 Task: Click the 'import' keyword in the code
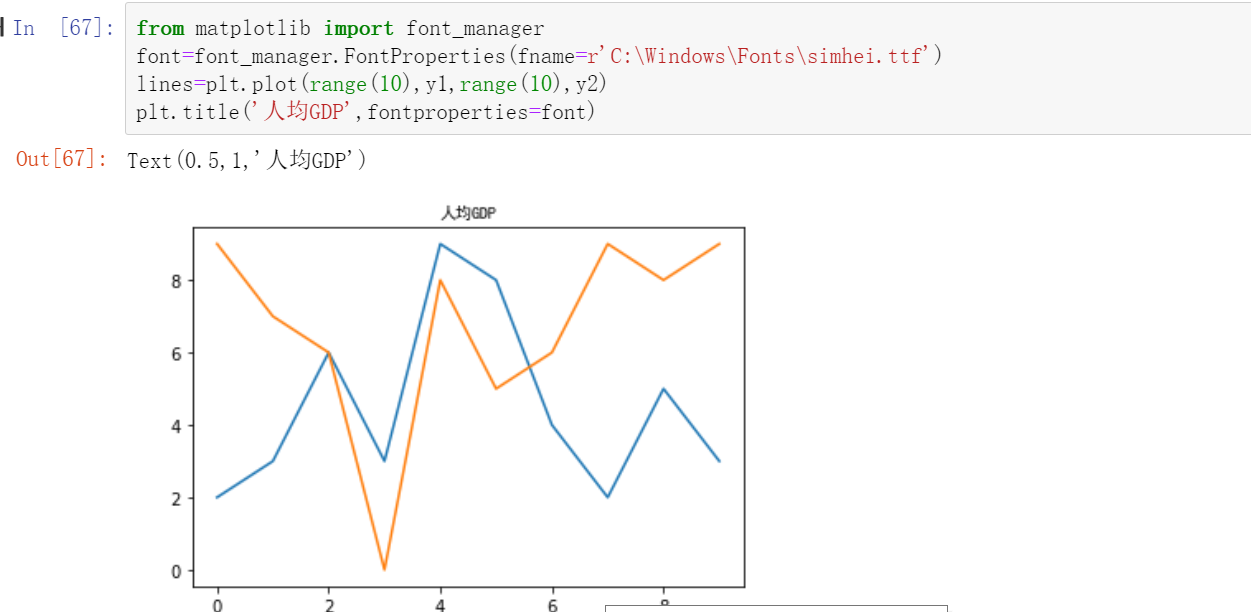358,28
